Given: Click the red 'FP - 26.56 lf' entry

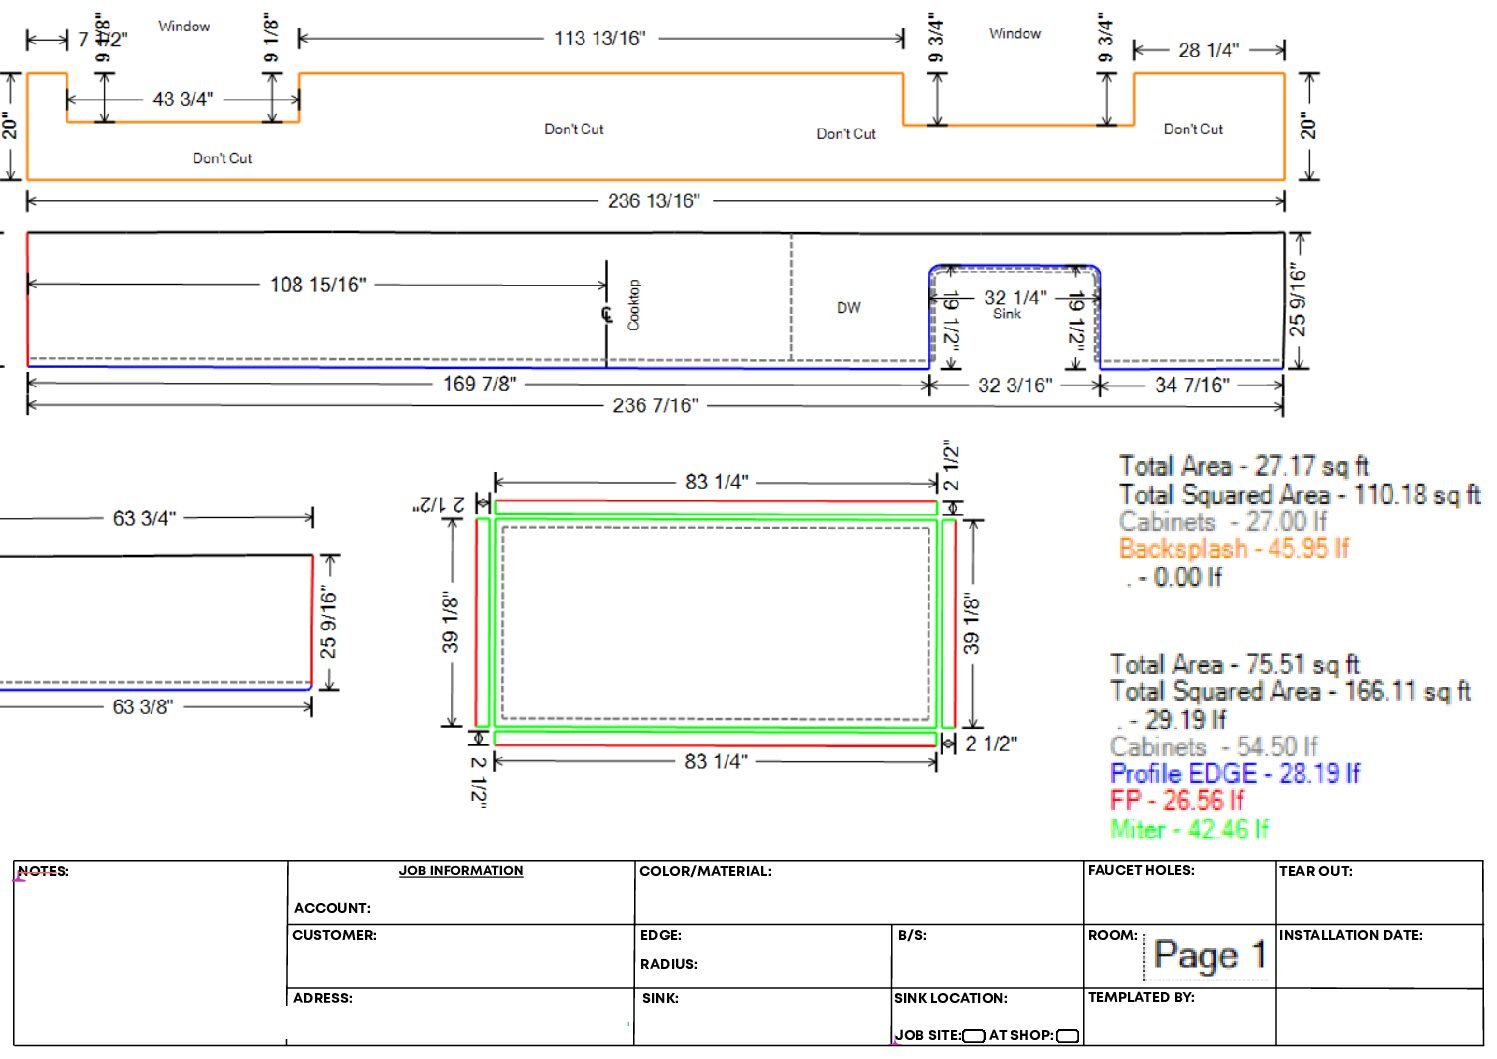Looking at the screenshot, I should 1177,800.
